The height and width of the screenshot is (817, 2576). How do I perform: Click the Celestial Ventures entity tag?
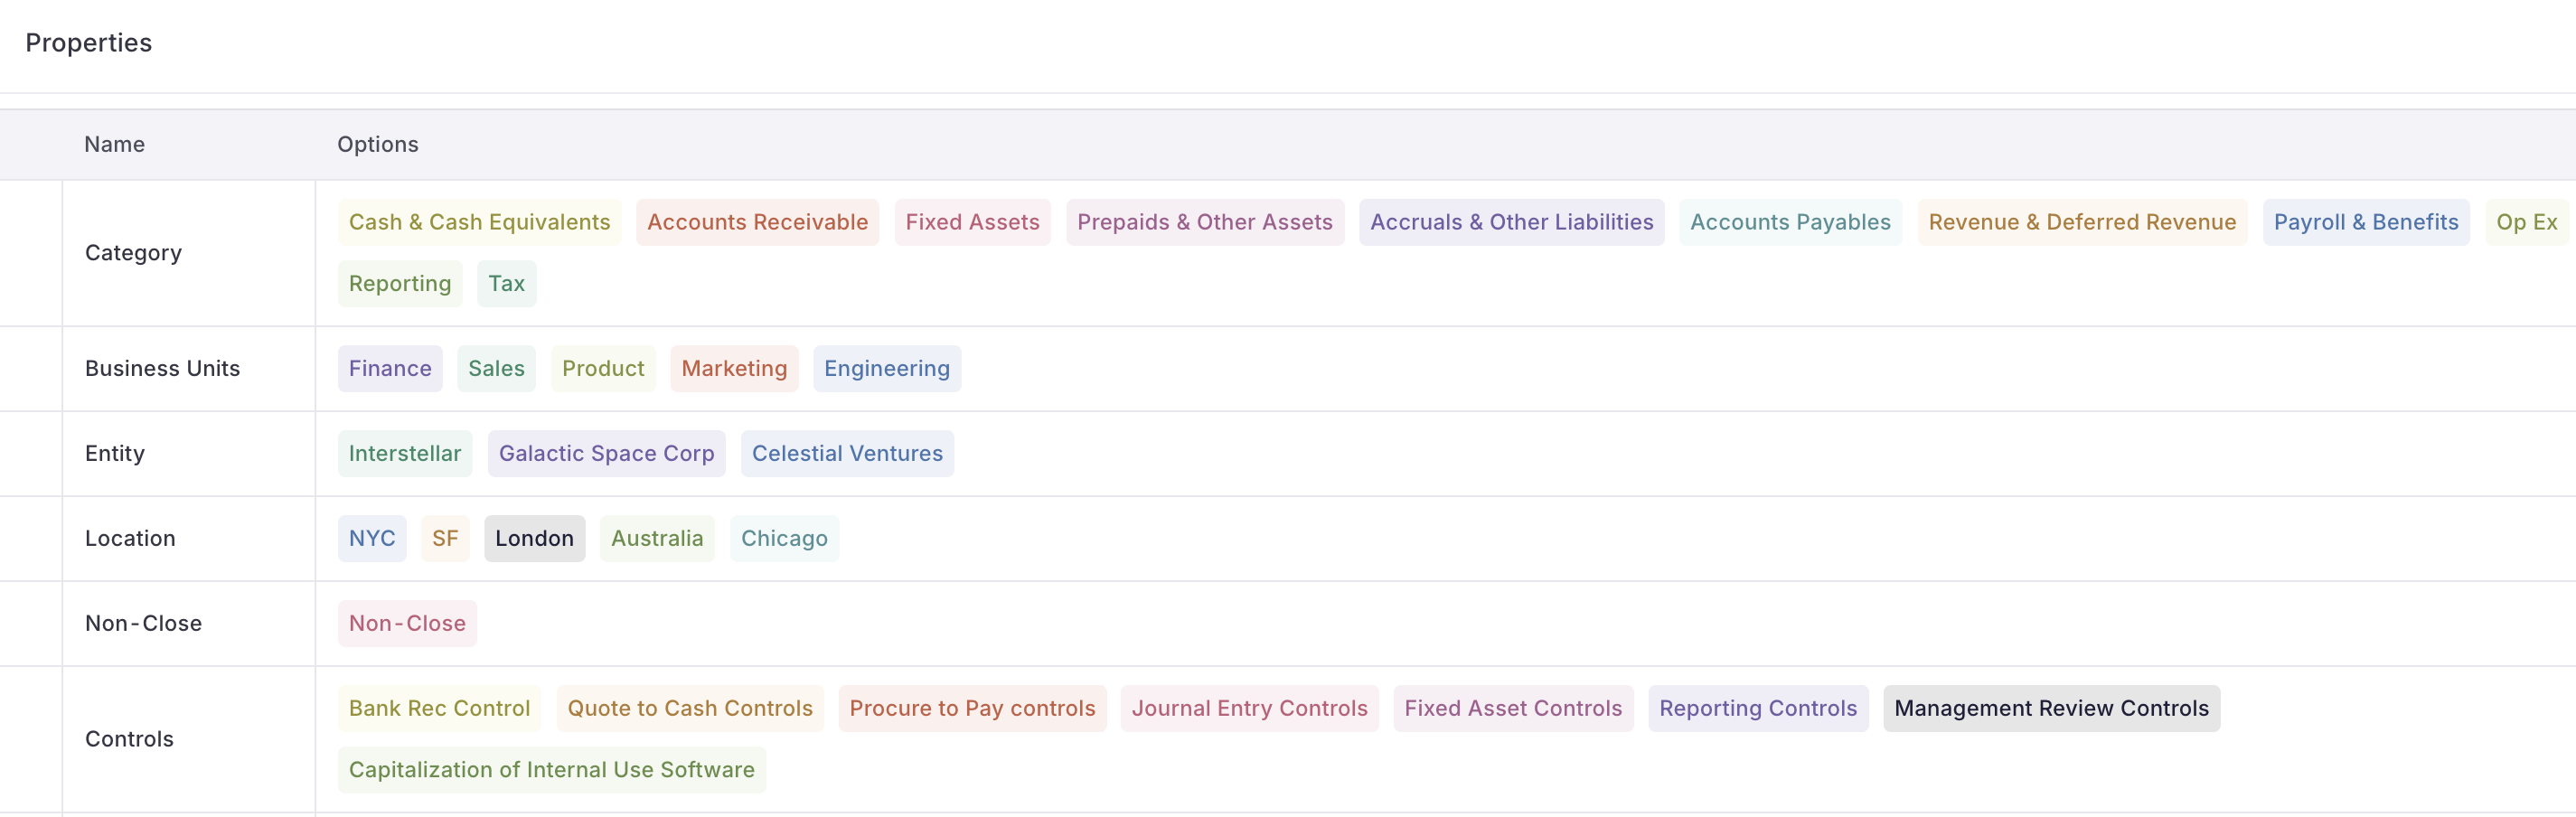click(847, 453)
